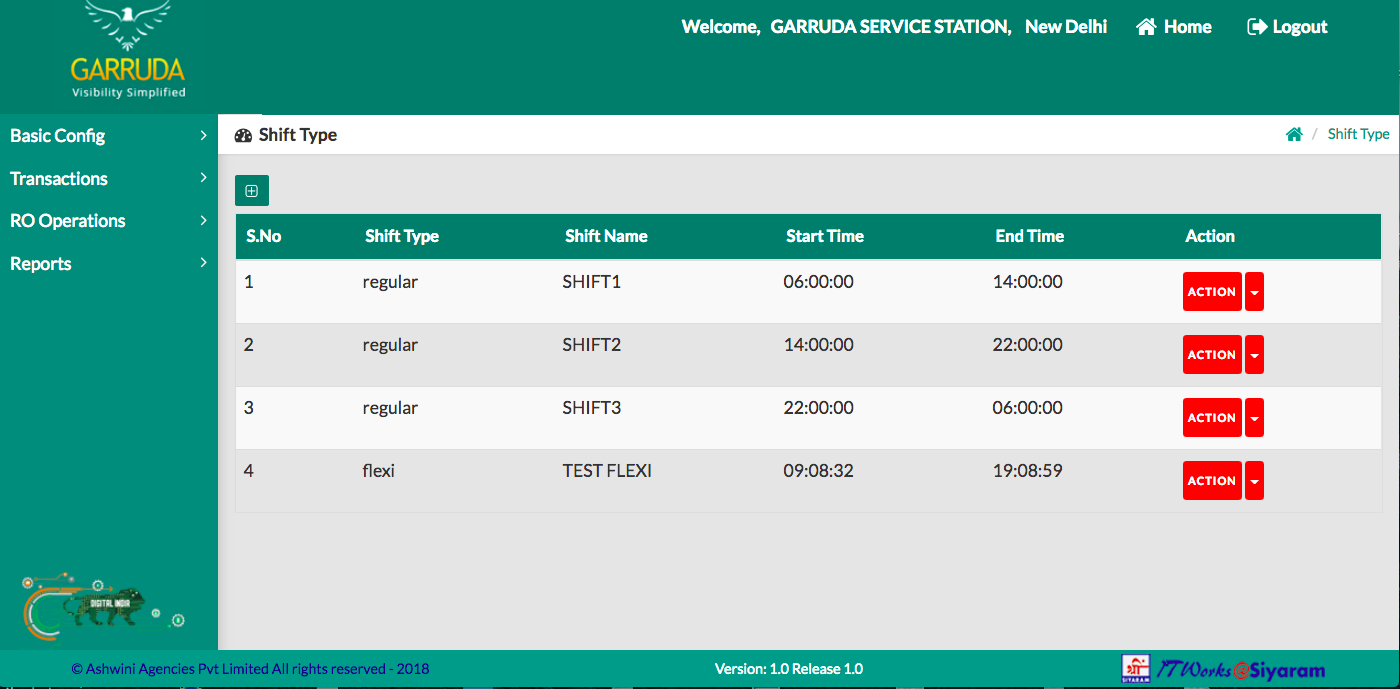The height and width of the screenshot is (689, 1400).
Task: Click the Action column header
Action: point(1210,237)
